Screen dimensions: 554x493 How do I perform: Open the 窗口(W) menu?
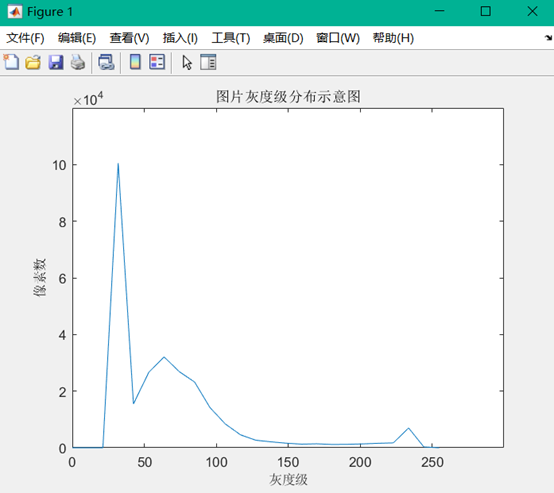tap(338, 38)
